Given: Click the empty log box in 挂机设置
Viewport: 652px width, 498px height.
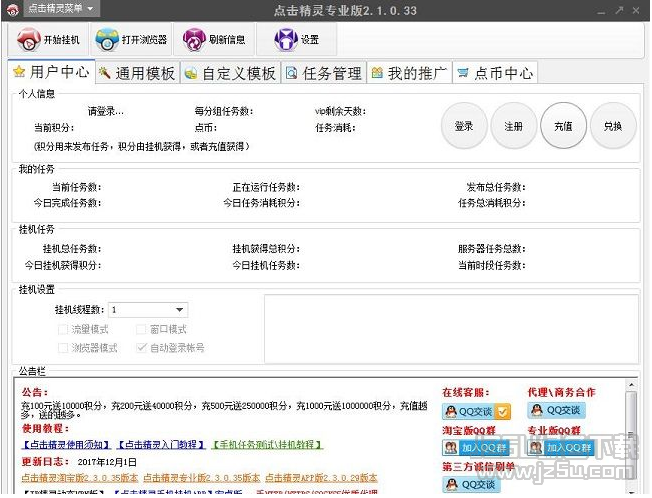Looking at the screenshot, I should 451,329.
